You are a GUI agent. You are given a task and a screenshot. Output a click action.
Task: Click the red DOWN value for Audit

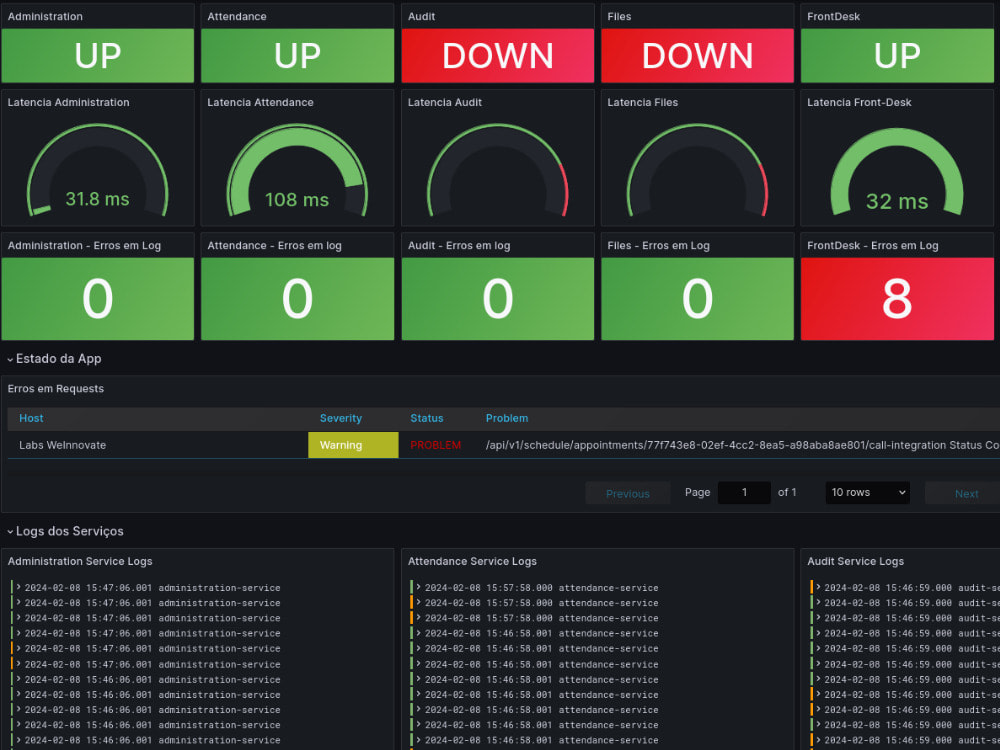point(497,55)
